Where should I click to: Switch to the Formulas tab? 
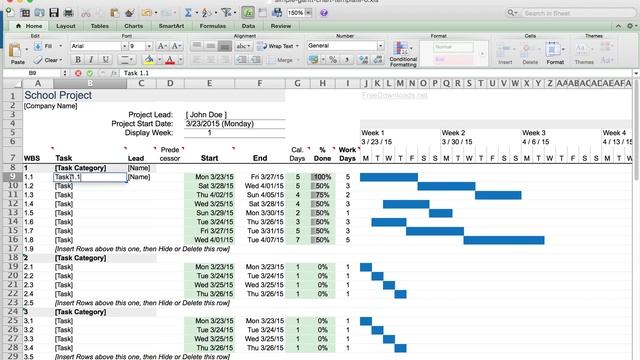(x=213, y=26)
